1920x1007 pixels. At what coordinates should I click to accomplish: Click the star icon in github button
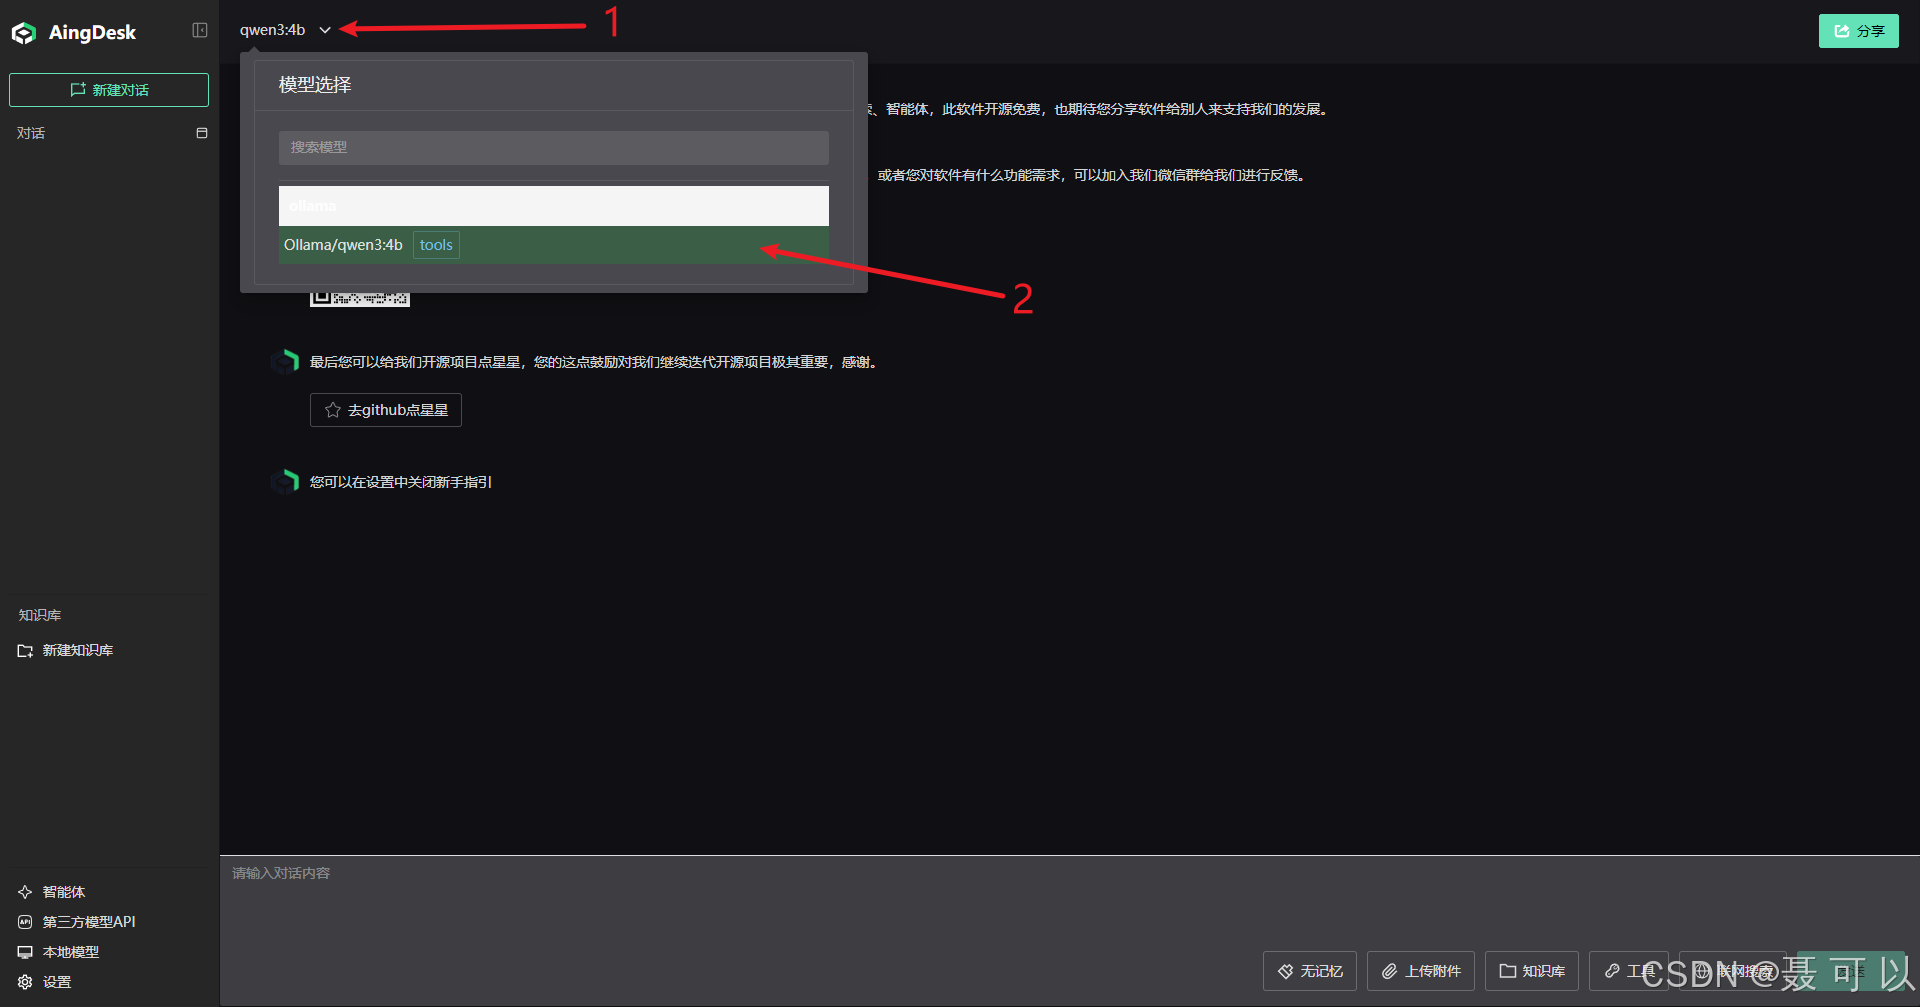click(x=333, y=410)
